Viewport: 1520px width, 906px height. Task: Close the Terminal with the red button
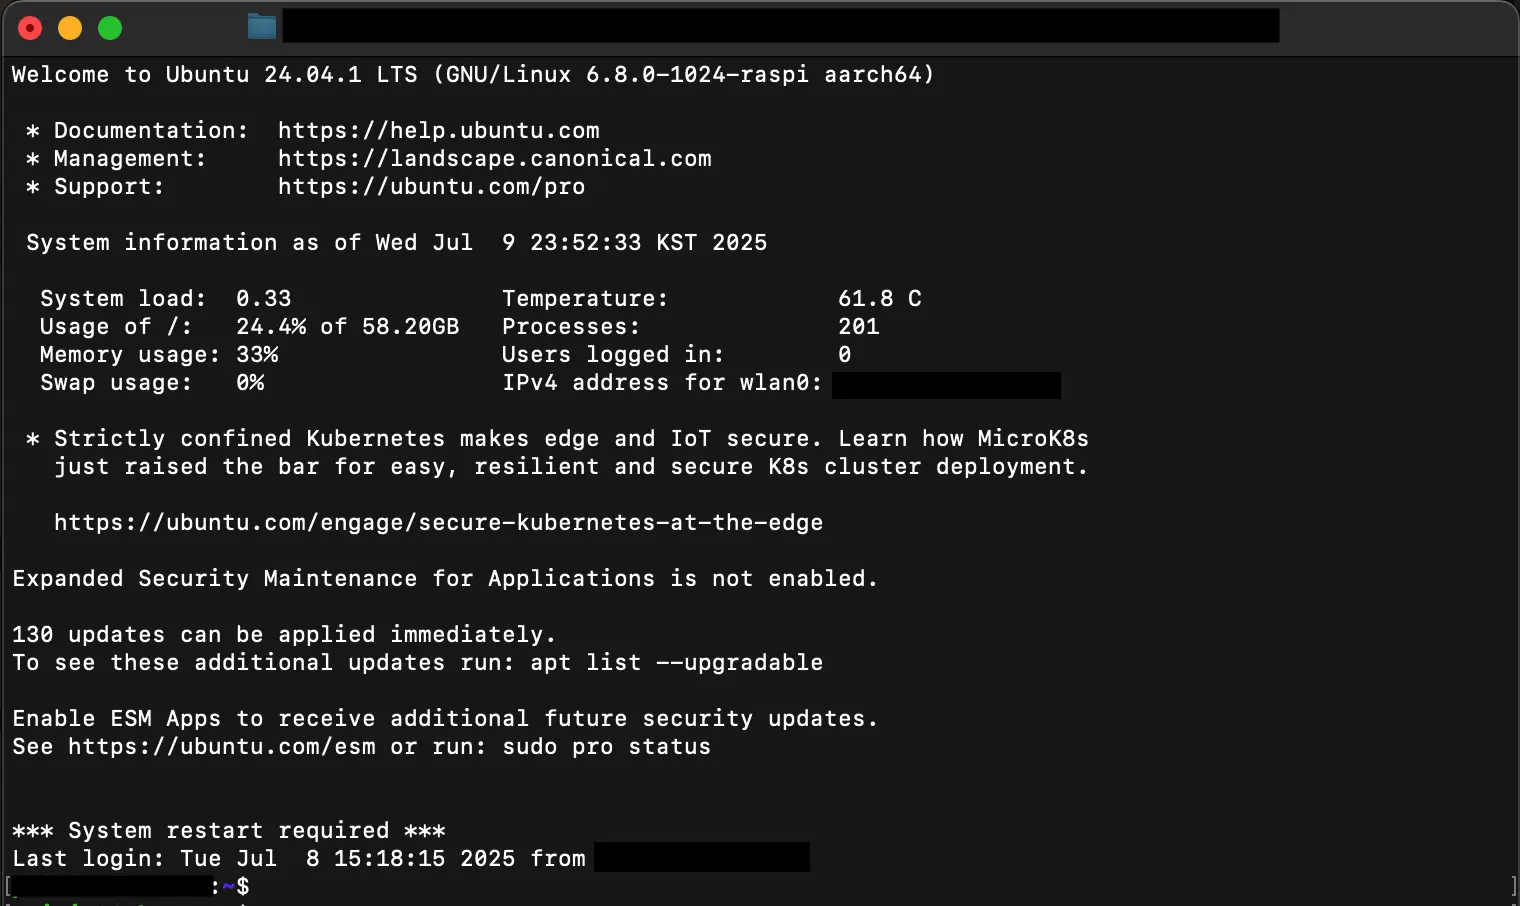tap(30, 28)
